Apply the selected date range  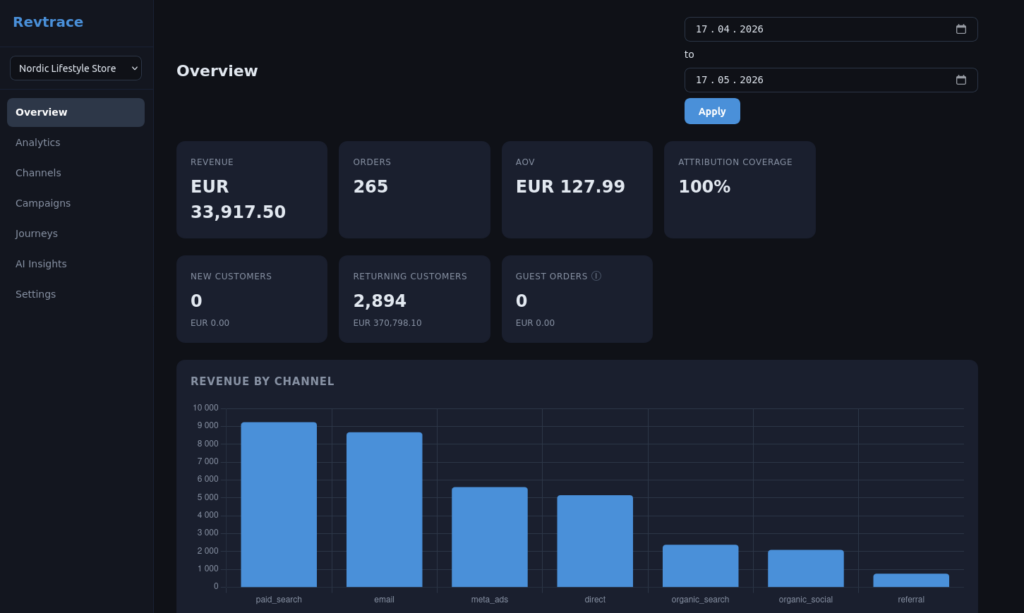(x=712, y=112)
